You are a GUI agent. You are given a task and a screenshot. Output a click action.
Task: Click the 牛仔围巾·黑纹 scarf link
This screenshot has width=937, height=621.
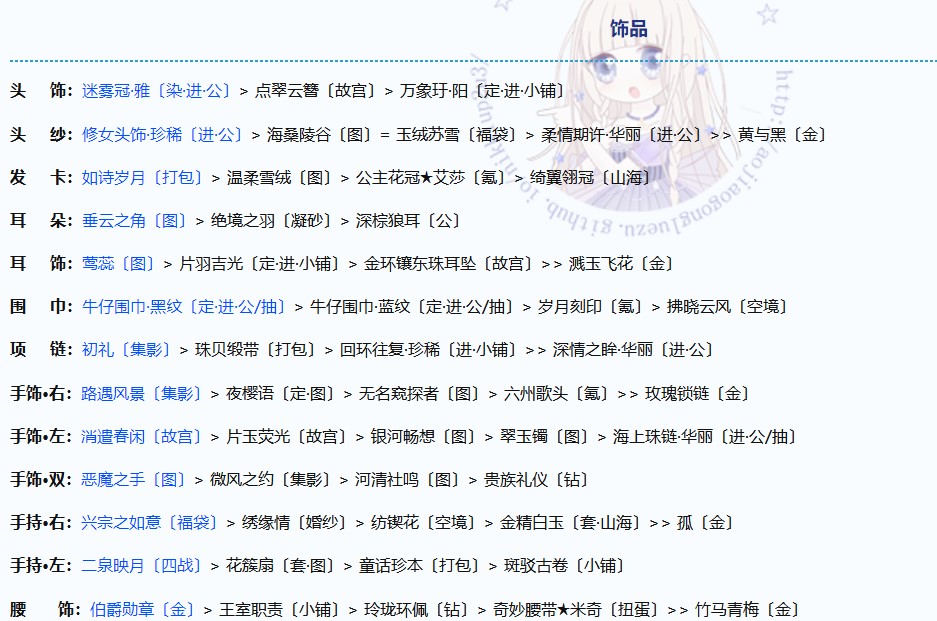pyautogui.click(x=183, y=307)
